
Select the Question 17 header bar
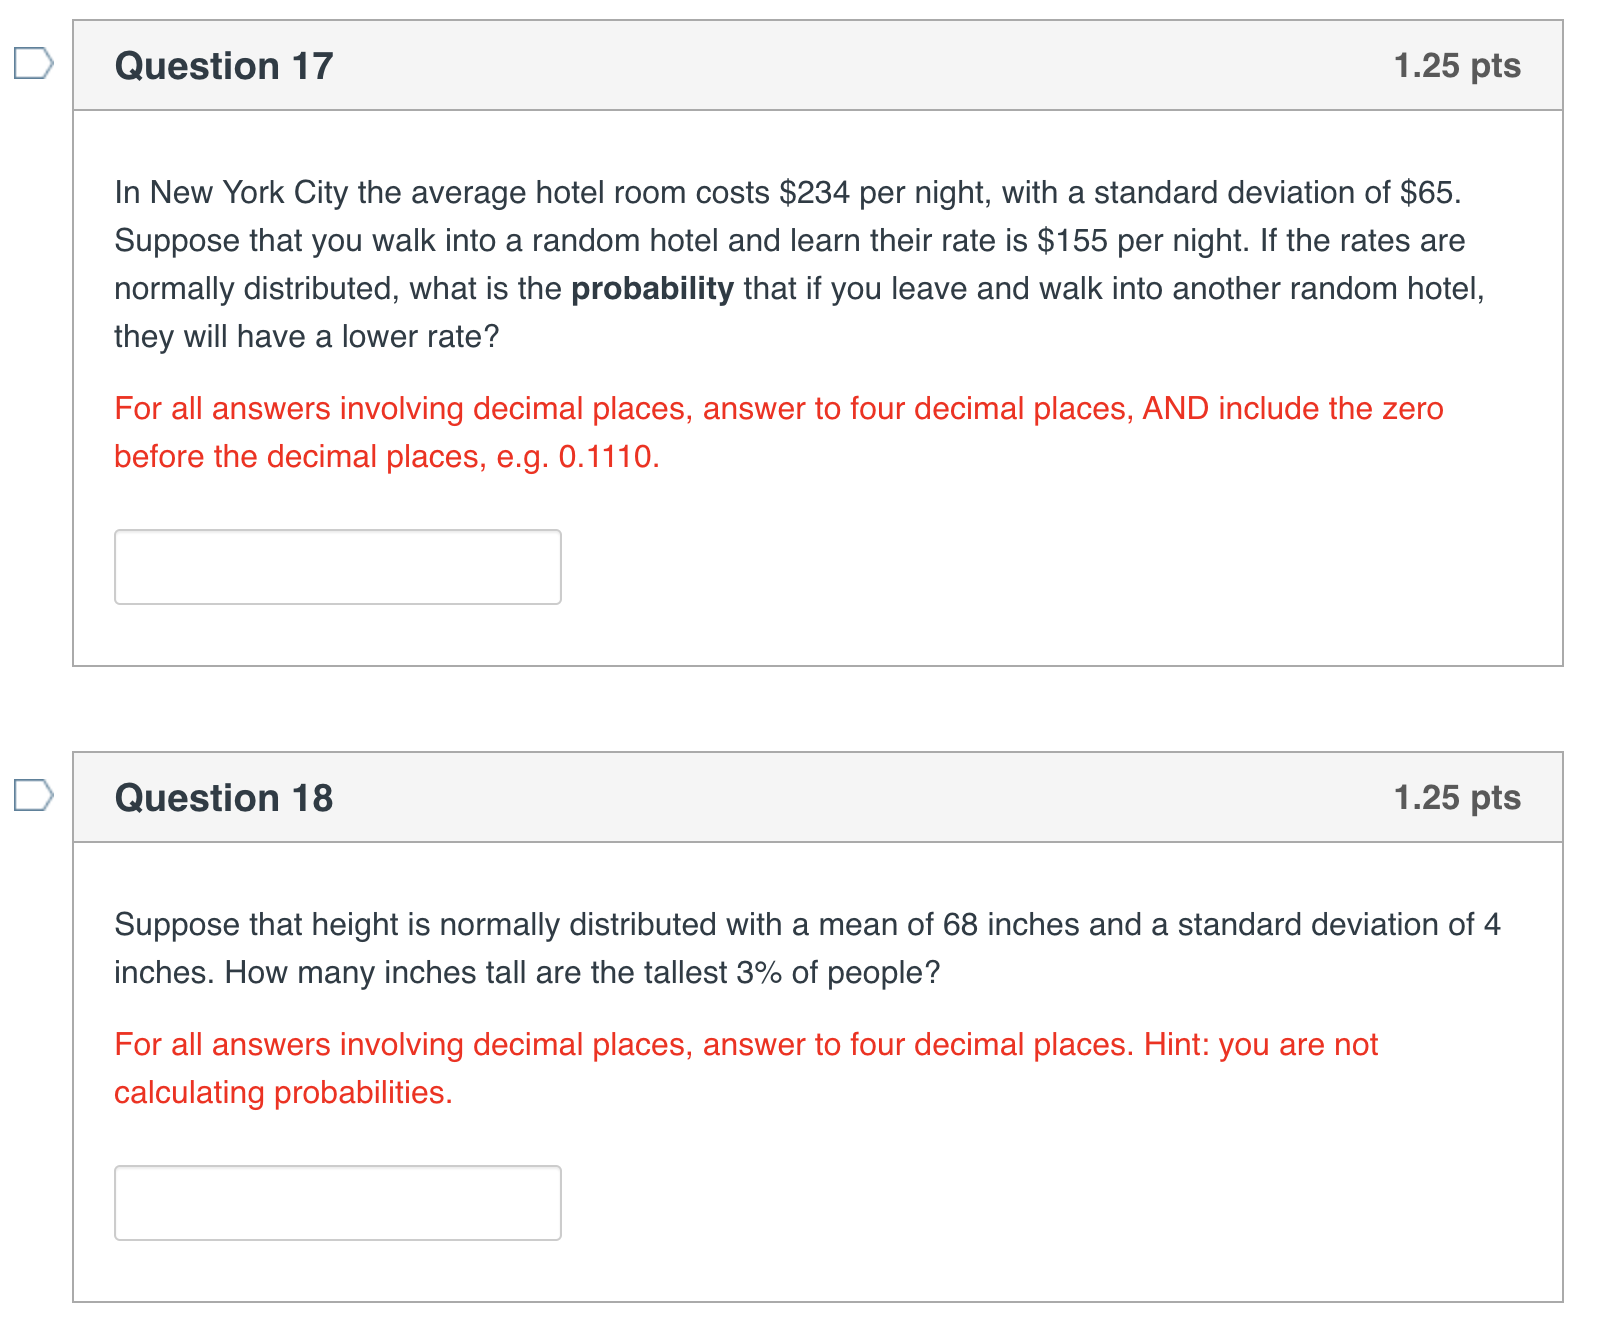pos(800,65)
